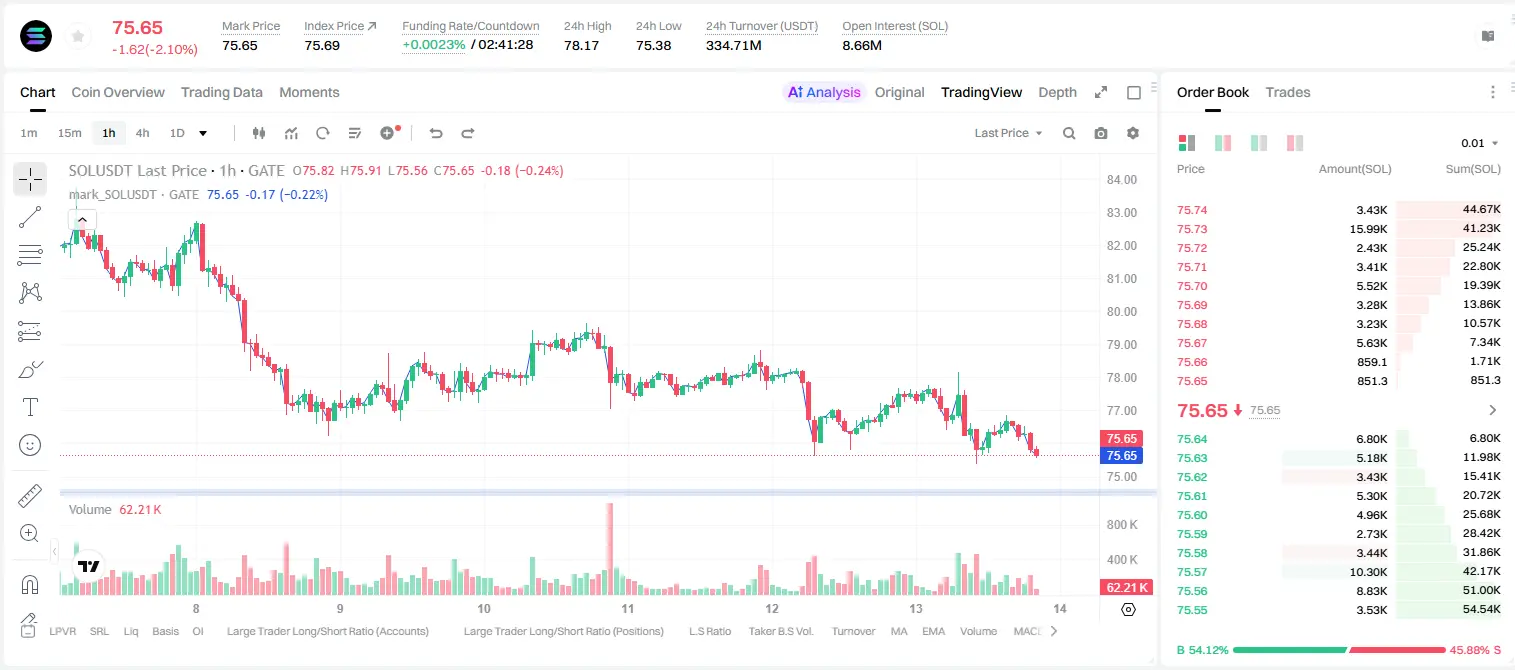1515x670 pixels.
Task: Click the AI Analysis button
Action: point(824,92)
